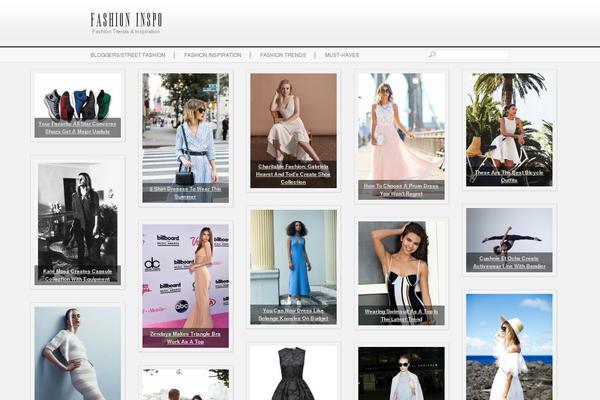The height and width of the screenshot is (400, 600).
Task: View woman in sunglasses night photo
Action: coord(401,374)
